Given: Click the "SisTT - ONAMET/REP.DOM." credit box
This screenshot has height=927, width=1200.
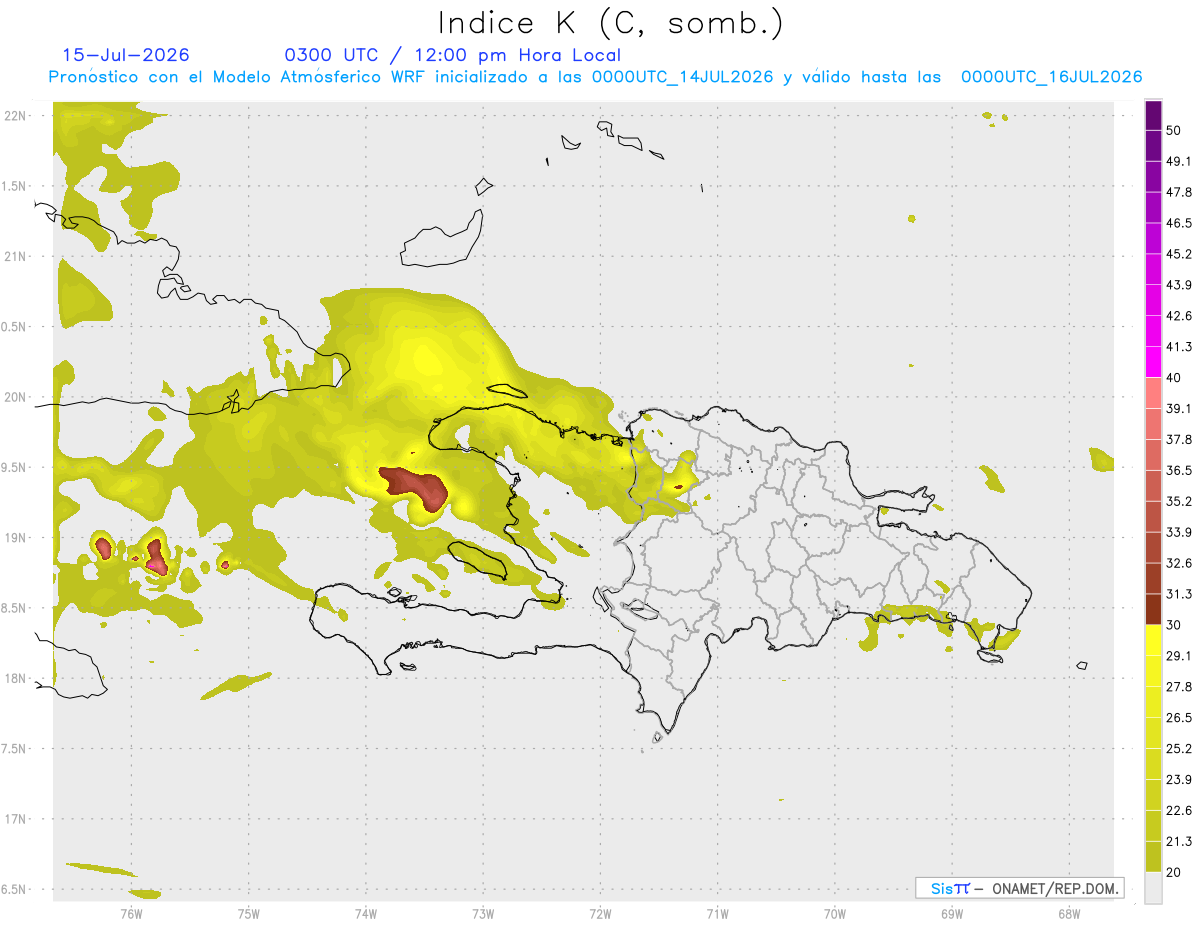Looking at the screenshot, I should pos(1019,888).
